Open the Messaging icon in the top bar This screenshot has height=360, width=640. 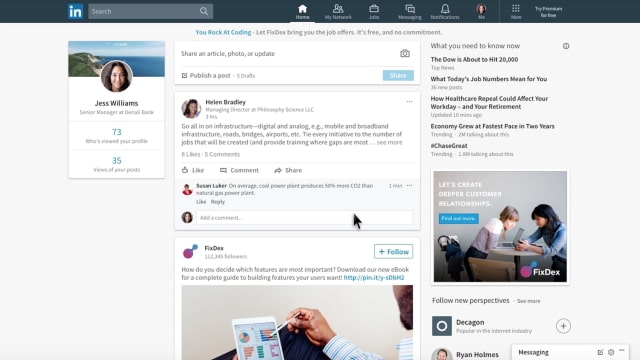410,11
